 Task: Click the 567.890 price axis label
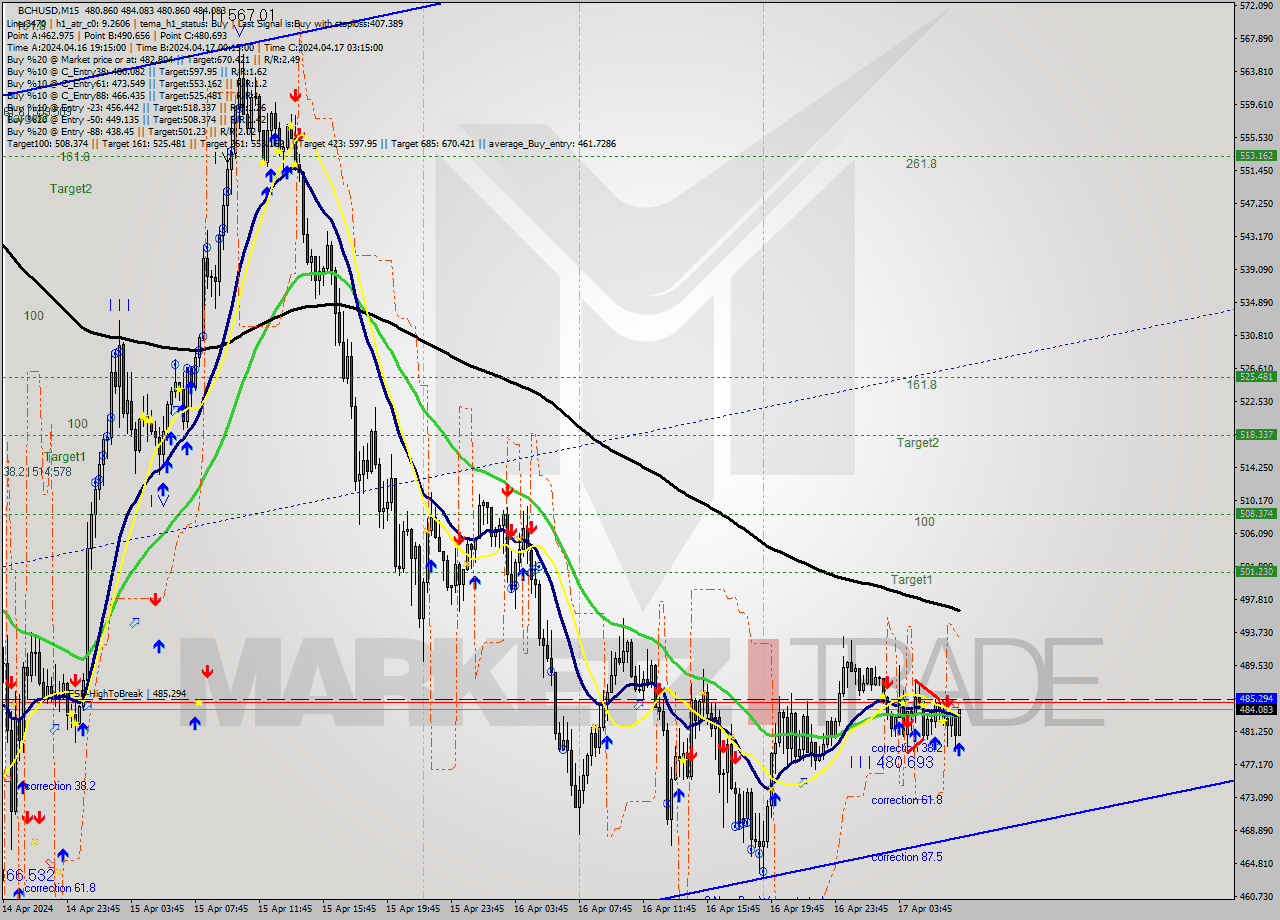click(1256, 39)
